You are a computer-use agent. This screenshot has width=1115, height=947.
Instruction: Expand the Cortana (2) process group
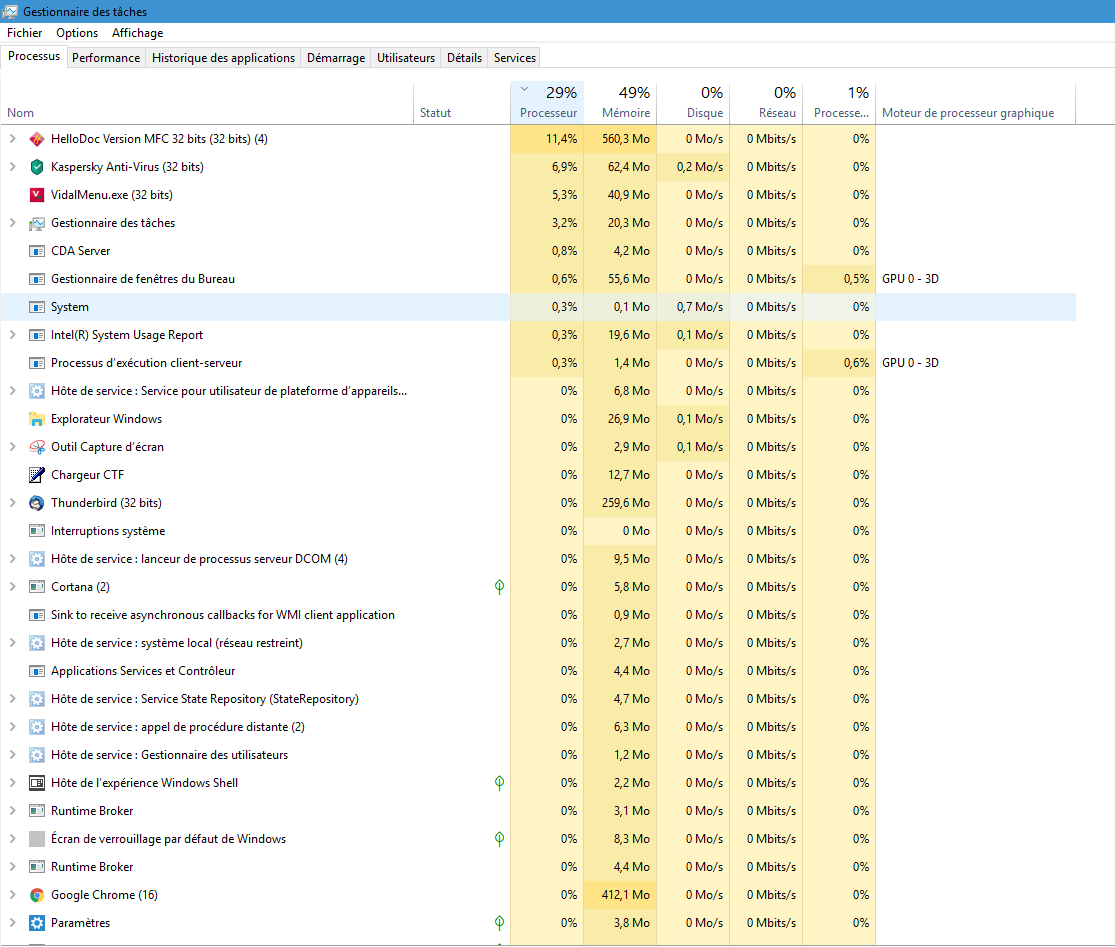coord(13,587)
